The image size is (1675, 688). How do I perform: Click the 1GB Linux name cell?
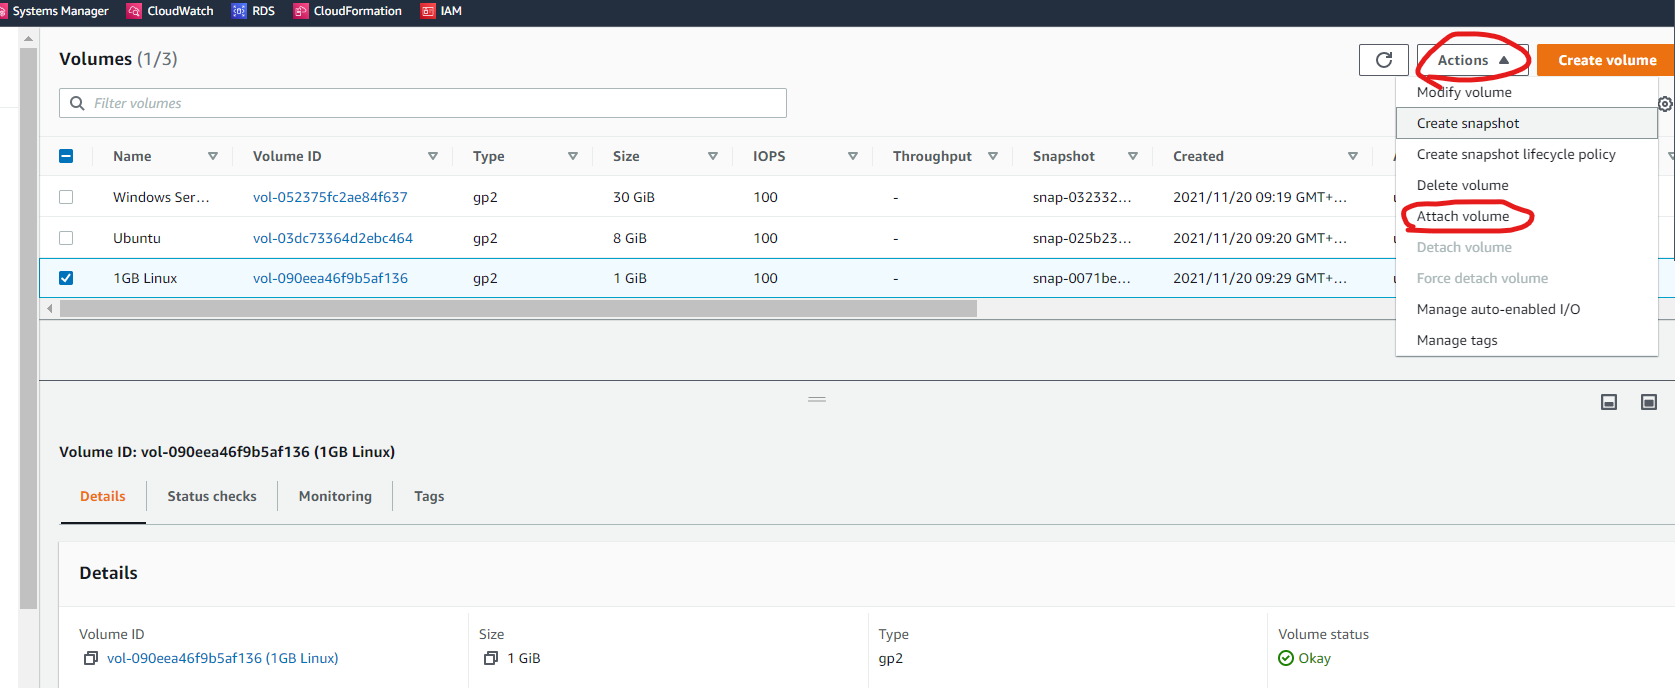(x=145, y=278)
